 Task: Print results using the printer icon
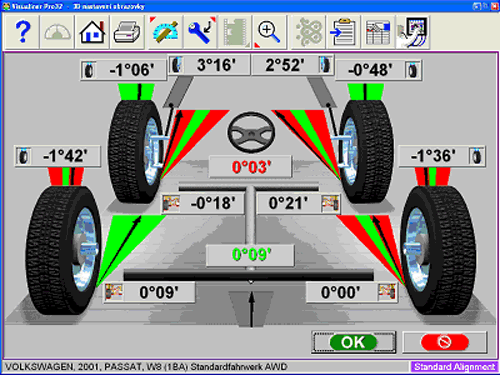[127, 32]
